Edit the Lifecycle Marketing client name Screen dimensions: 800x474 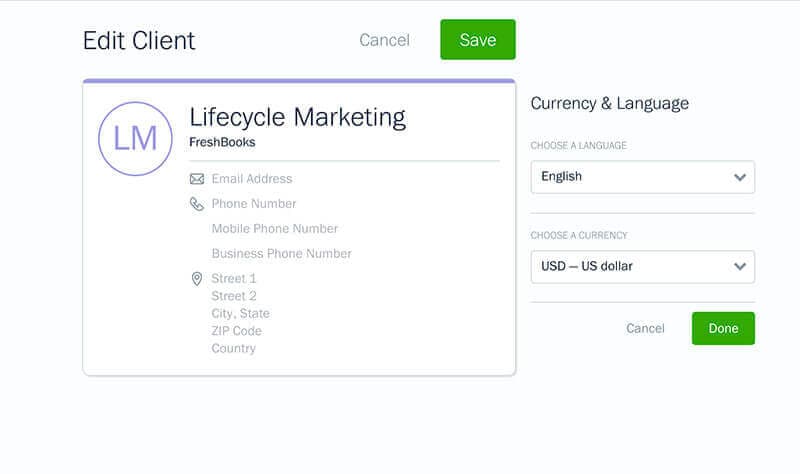(x=297, y=117)
